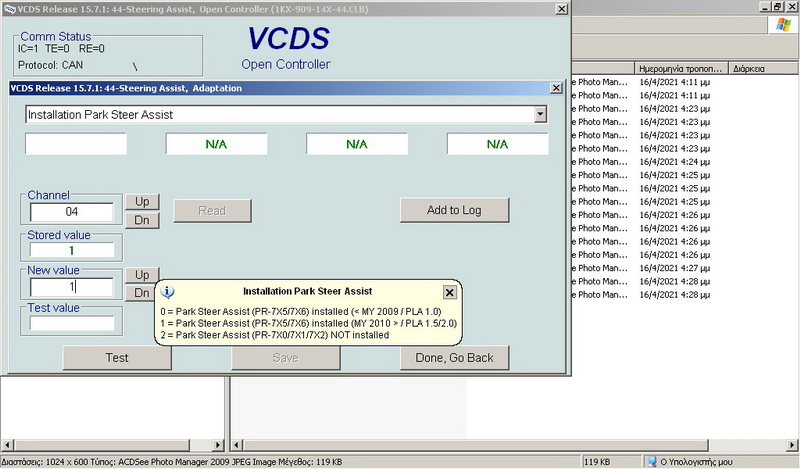This screenshot has width=800, height=469.
Task: Select the Installation Park Steer Assist combo text
Action: (x=100, y=115)
